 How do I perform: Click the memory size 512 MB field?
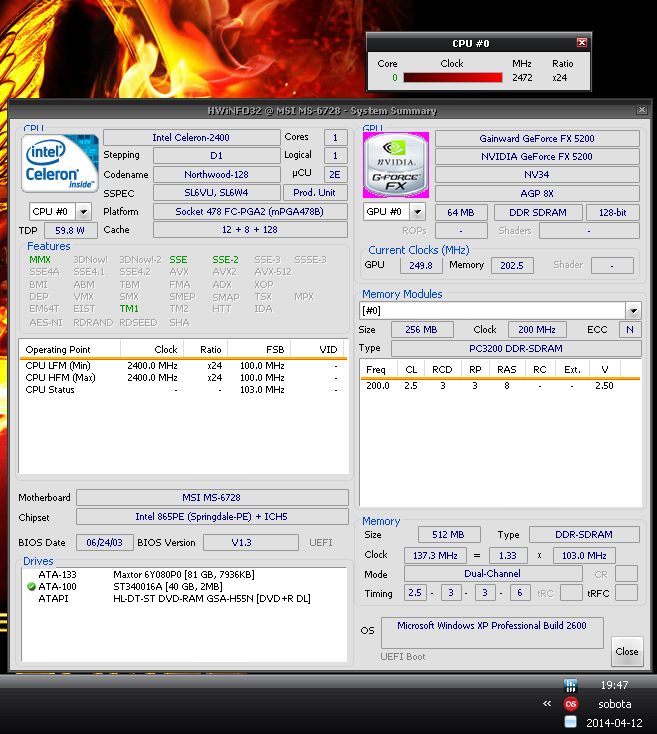pos(449,535)
